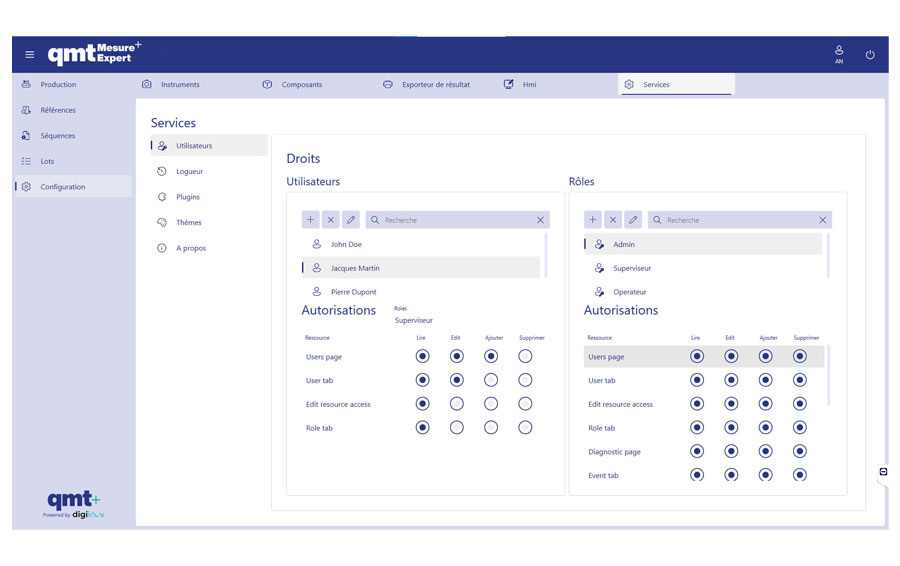Toggle Supprimer for Users page in user permissions
The height and width of the screenshot is (566, 900).
click(525, 356)
